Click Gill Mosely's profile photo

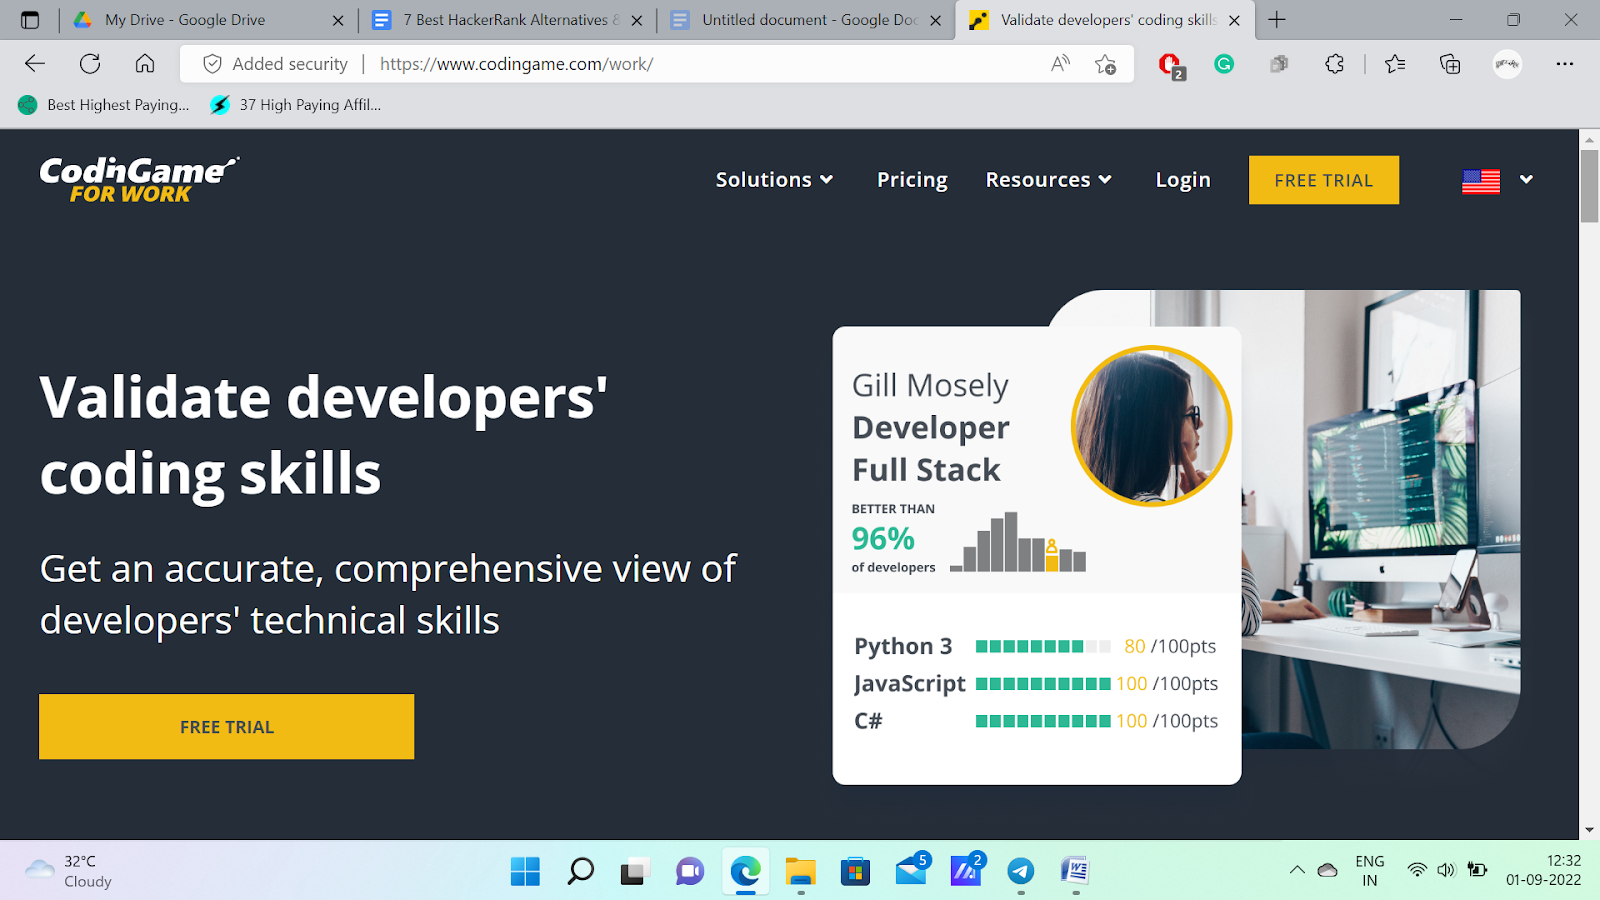[1151, 426]
